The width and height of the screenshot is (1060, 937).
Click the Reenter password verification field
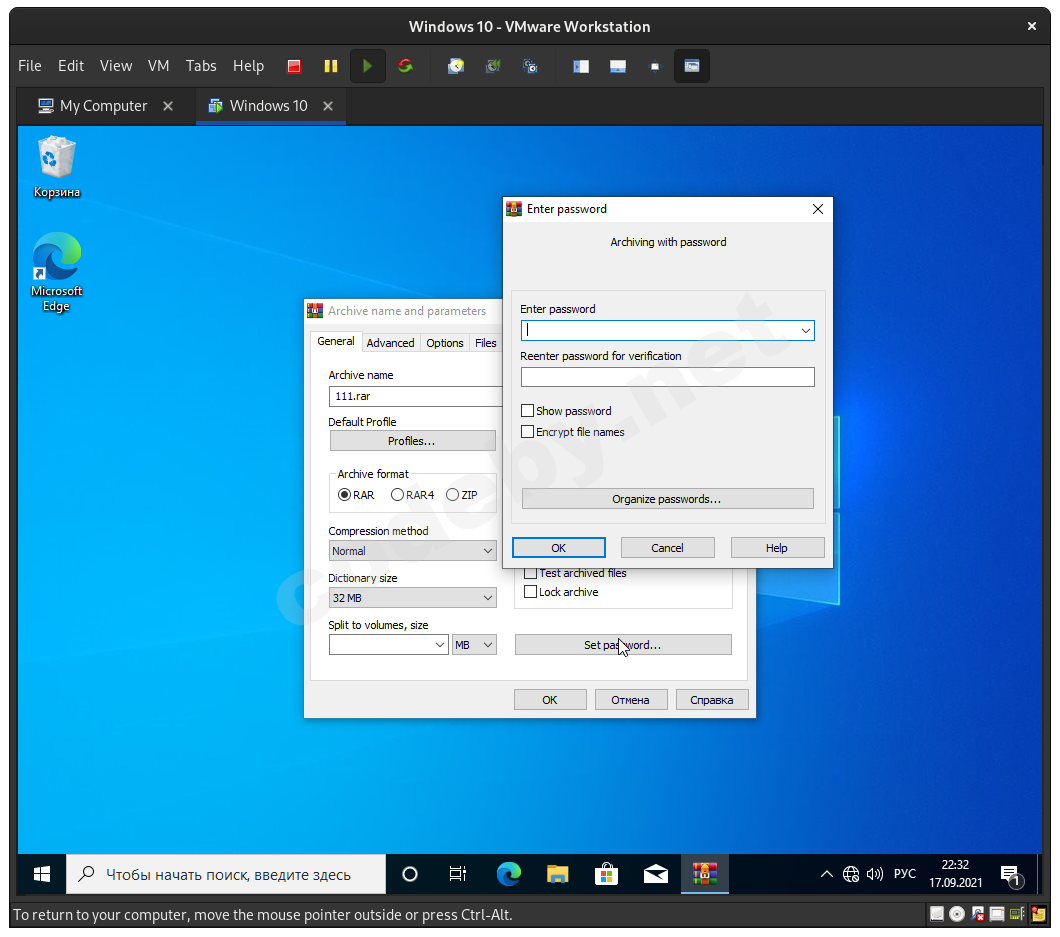[x=667, y=377]
